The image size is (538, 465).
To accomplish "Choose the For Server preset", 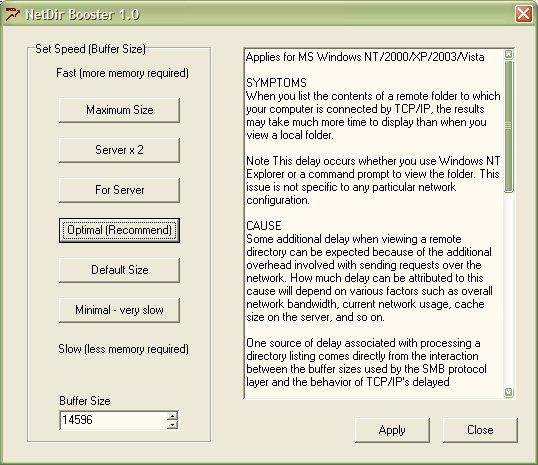I will [119, 190].
